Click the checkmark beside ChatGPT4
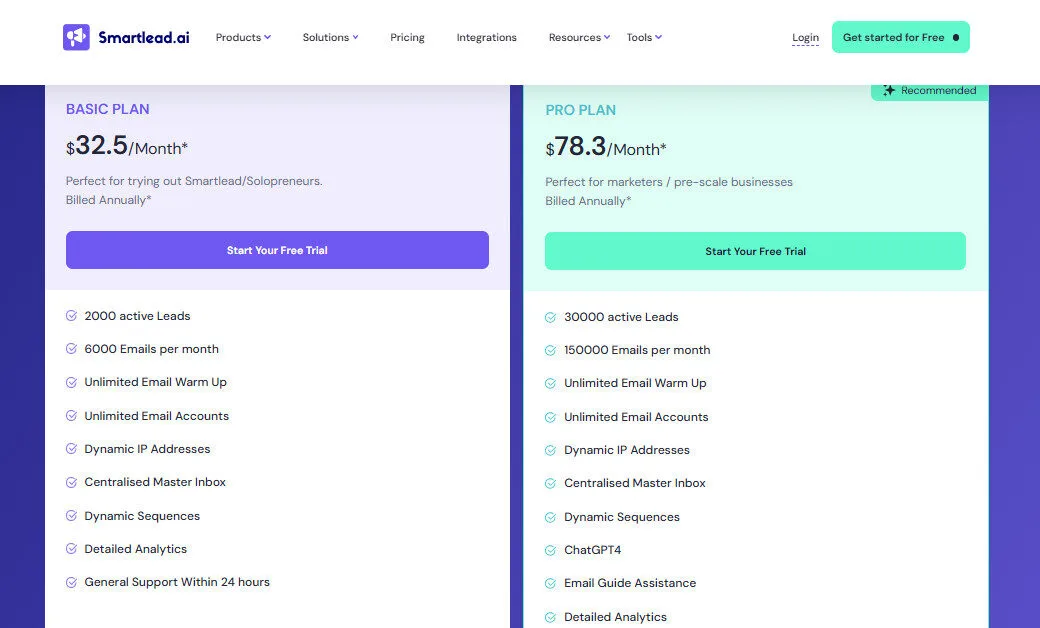The height and width of the screenshot is (628, 1040). 550,549
